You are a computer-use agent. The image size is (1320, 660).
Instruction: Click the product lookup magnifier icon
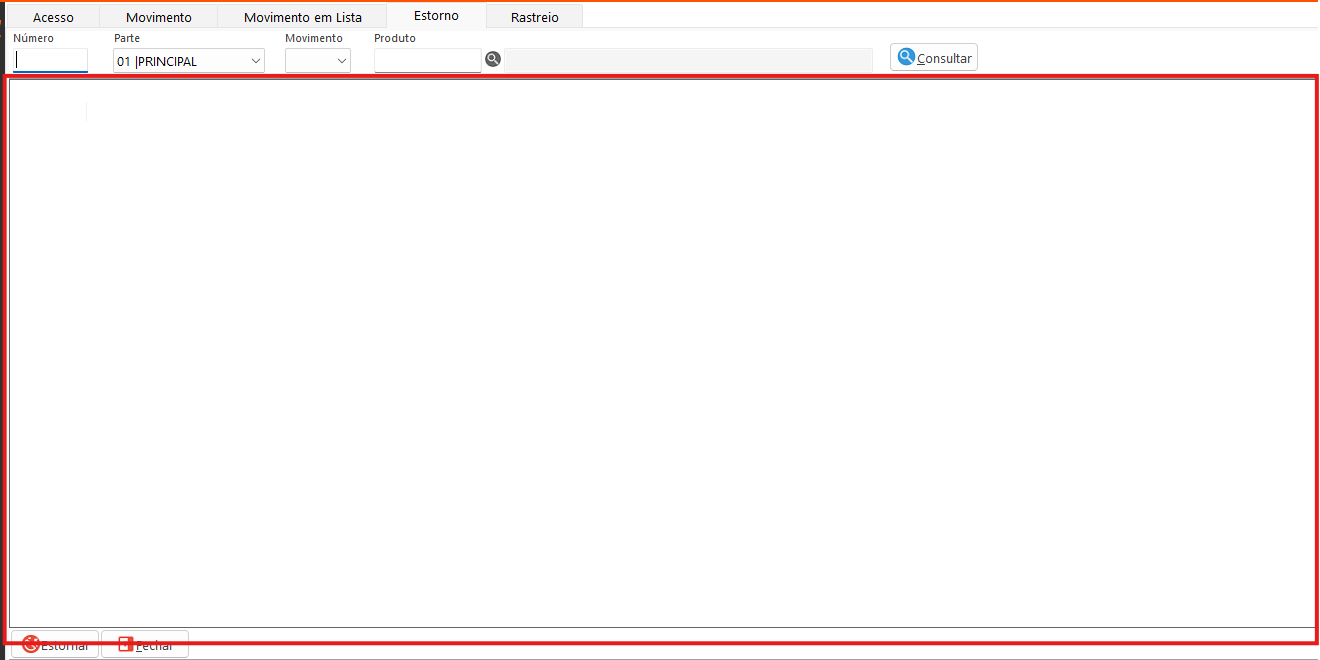(492, 60)
